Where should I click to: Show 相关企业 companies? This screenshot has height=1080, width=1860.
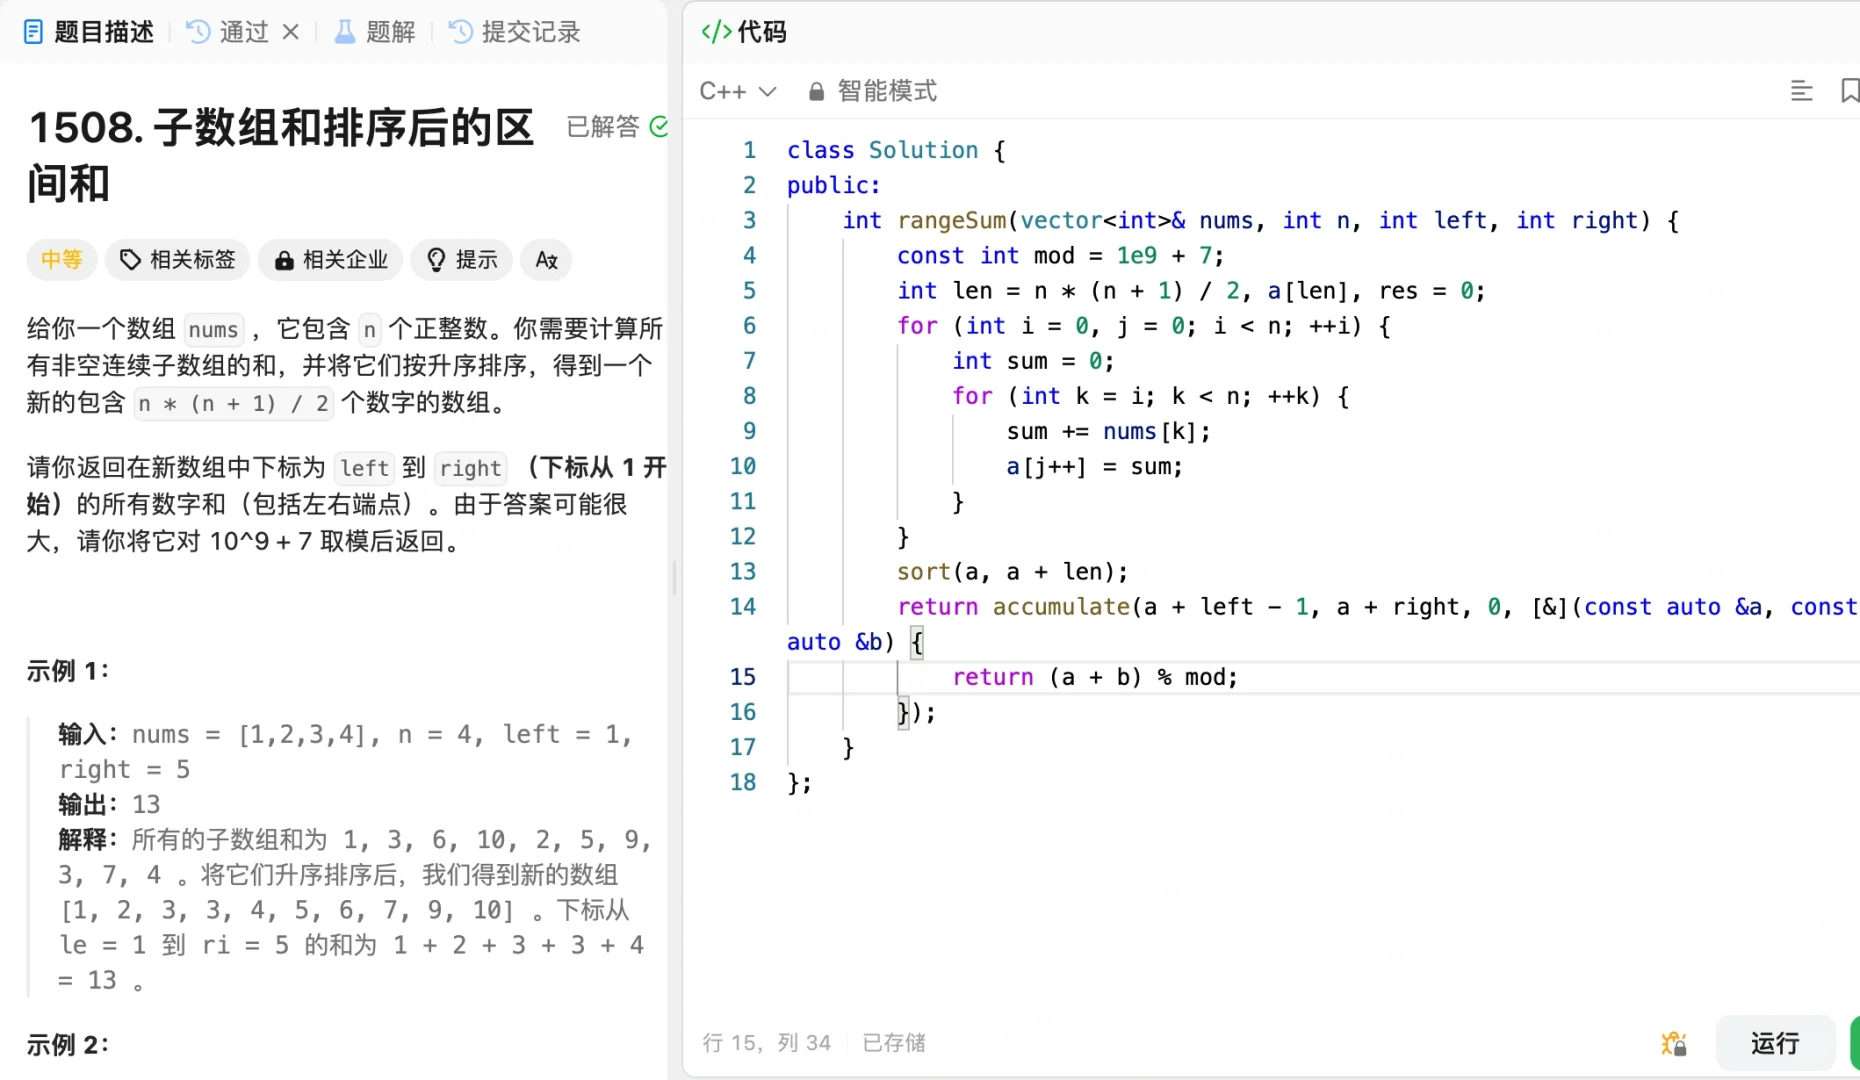pos(330,260)
